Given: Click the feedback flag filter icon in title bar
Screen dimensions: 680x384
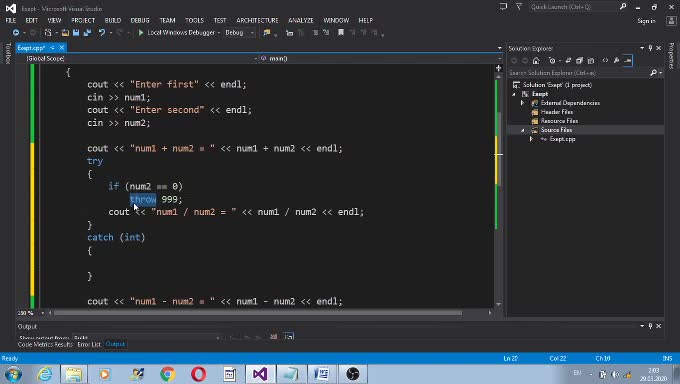Looking at the screenshot, I should [x=519, y=7].
